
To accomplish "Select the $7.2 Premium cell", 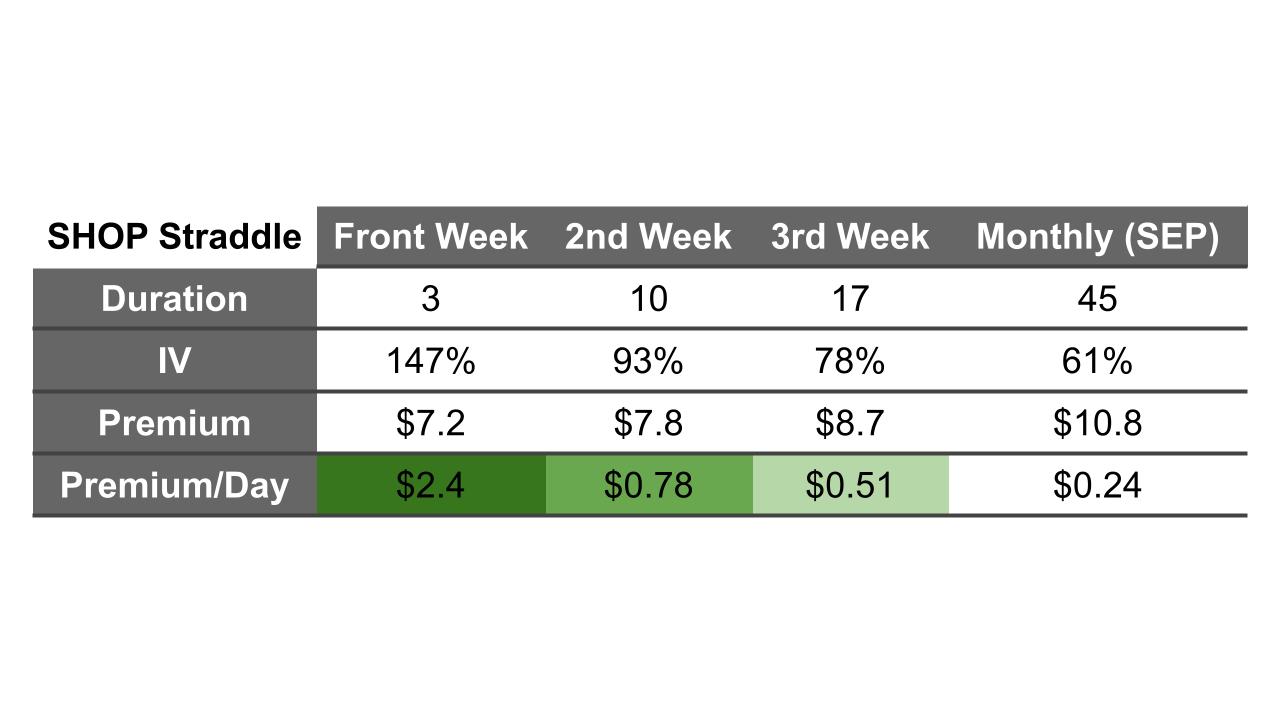I will (430, 423).
